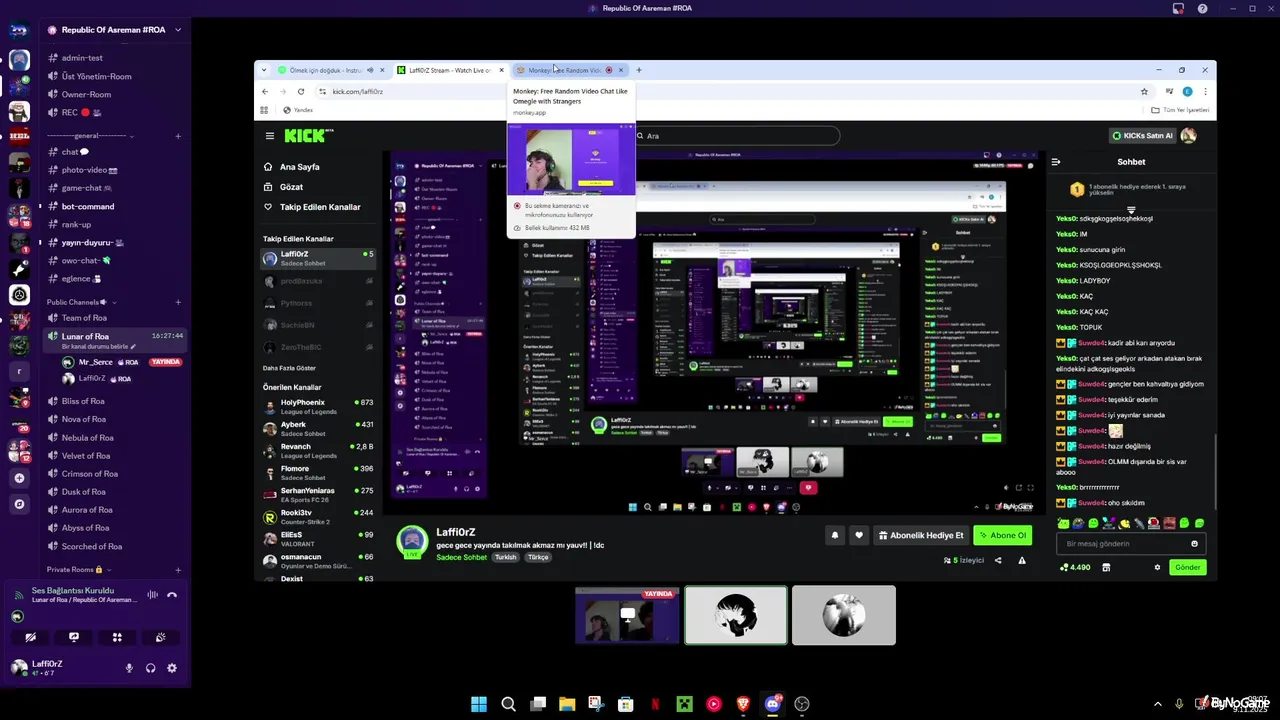Open the noise suppression waveform icon
The width and height of the screenshot is (1280, 720).
152,595
